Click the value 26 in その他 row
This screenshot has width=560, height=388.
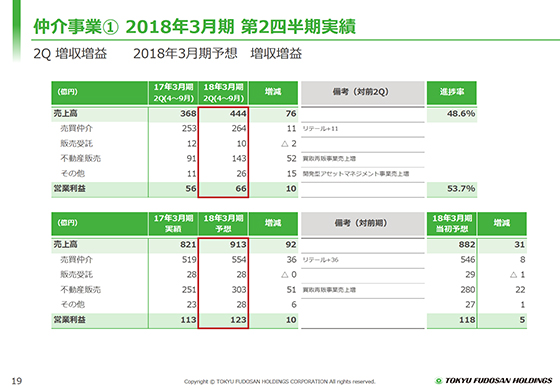click(x=241, y=174)
